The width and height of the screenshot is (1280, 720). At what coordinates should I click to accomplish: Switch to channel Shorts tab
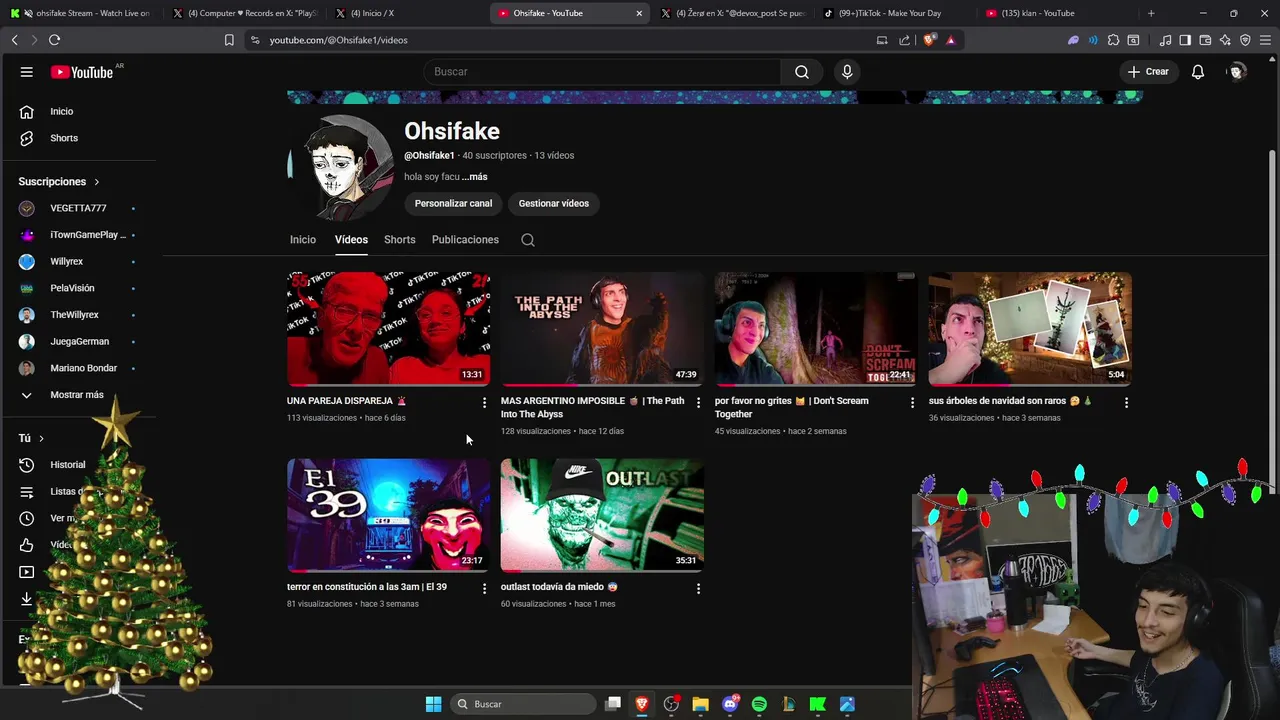pos(399,240)
